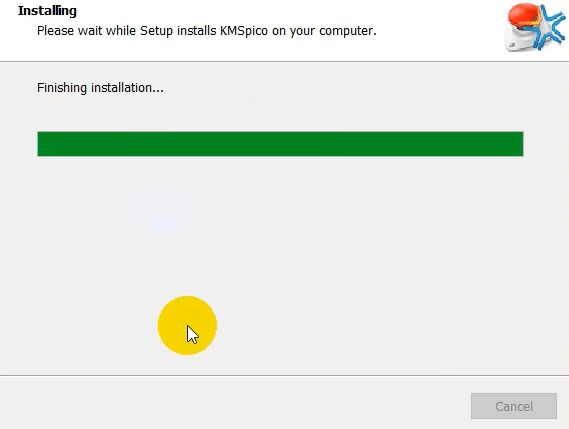This screenshot has width=569, height=429.
Task: Click the setup wizard icon in header
Action: pos(534,27)
